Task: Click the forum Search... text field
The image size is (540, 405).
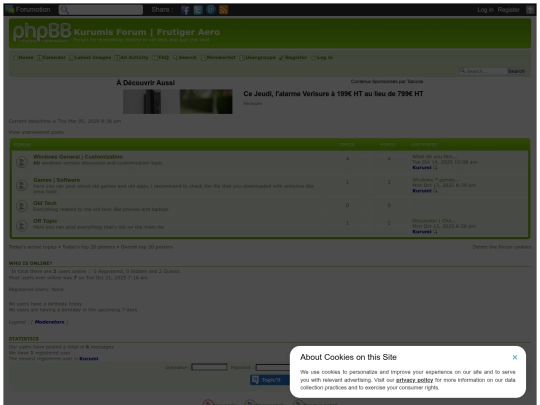Action: (483, 71)
